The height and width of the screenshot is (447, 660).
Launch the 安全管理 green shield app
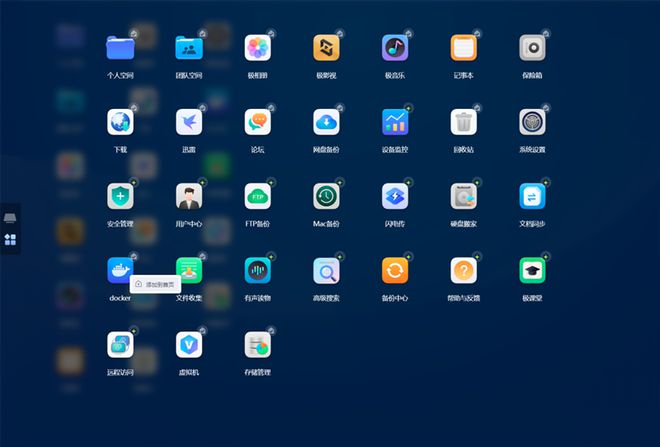click(x=120, y=196)
